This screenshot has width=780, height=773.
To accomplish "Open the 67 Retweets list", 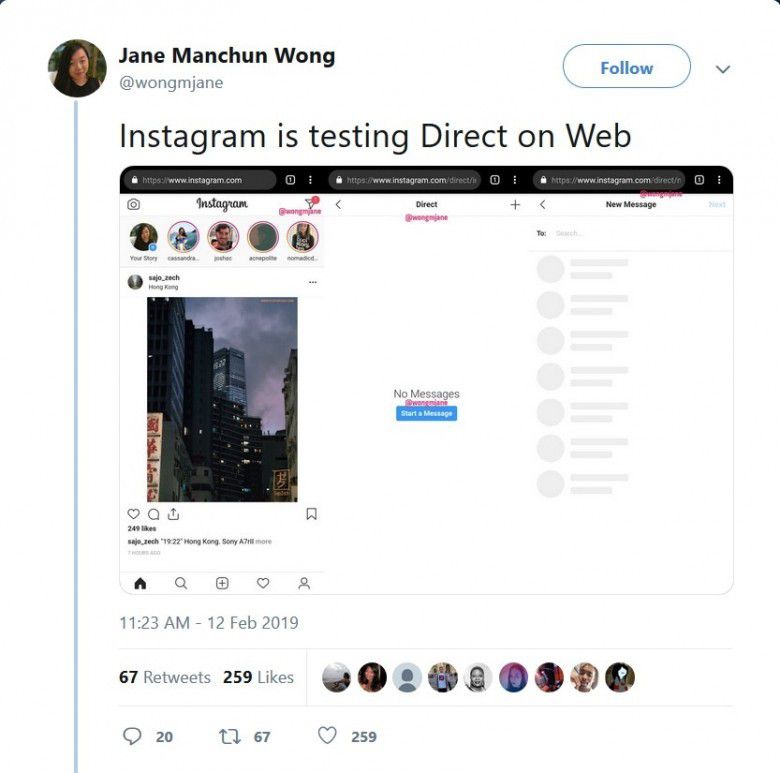I will [x=165, y=677].
